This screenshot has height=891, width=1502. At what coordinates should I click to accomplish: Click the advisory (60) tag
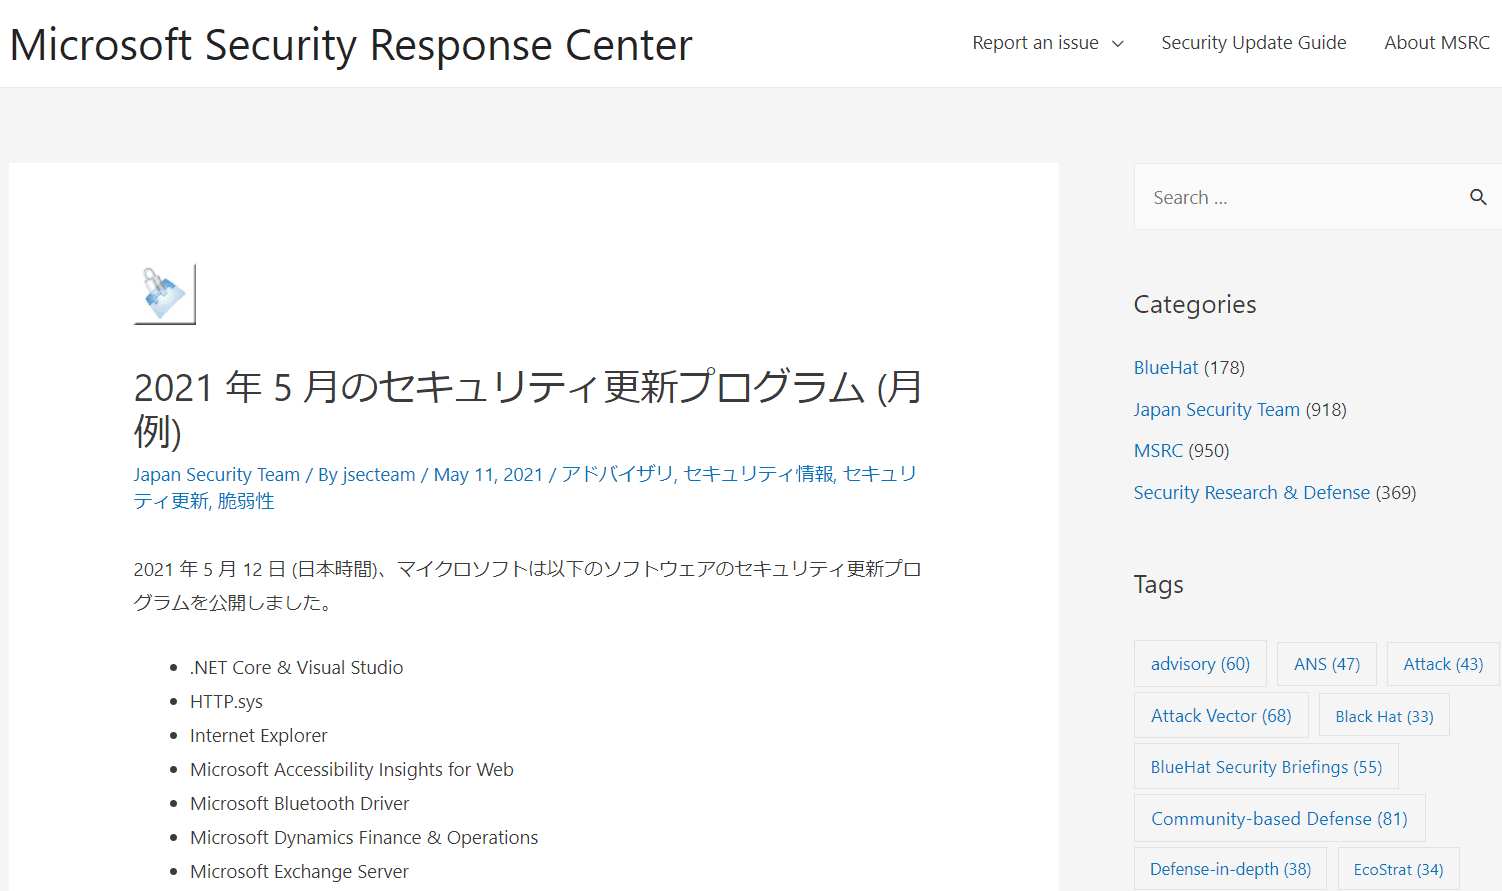click(1200, 664)
